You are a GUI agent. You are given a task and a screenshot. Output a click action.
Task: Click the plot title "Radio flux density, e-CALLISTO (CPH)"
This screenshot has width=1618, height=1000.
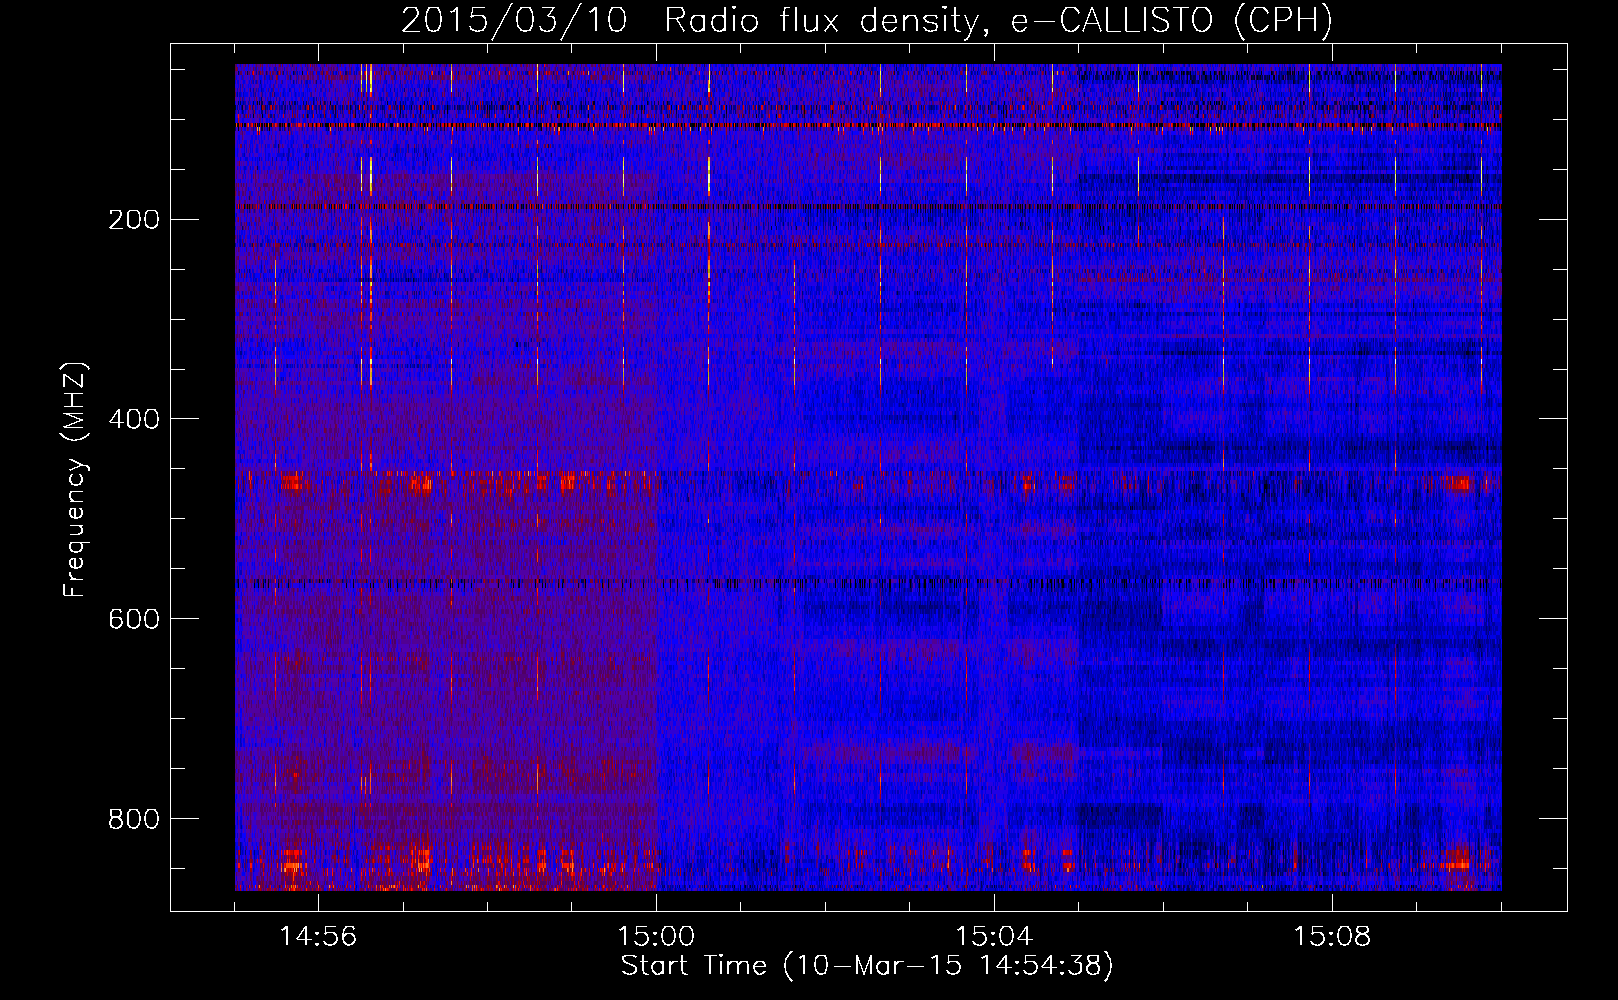pyautogui.click(x=998, y=20)
